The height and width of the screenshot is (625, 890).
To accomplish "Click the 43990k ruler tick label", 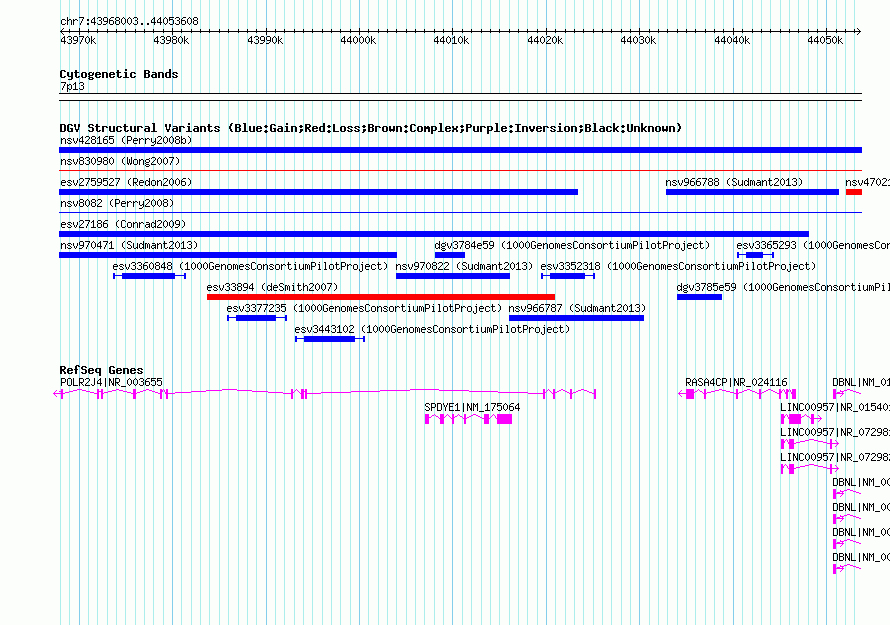I will point(265,41).
